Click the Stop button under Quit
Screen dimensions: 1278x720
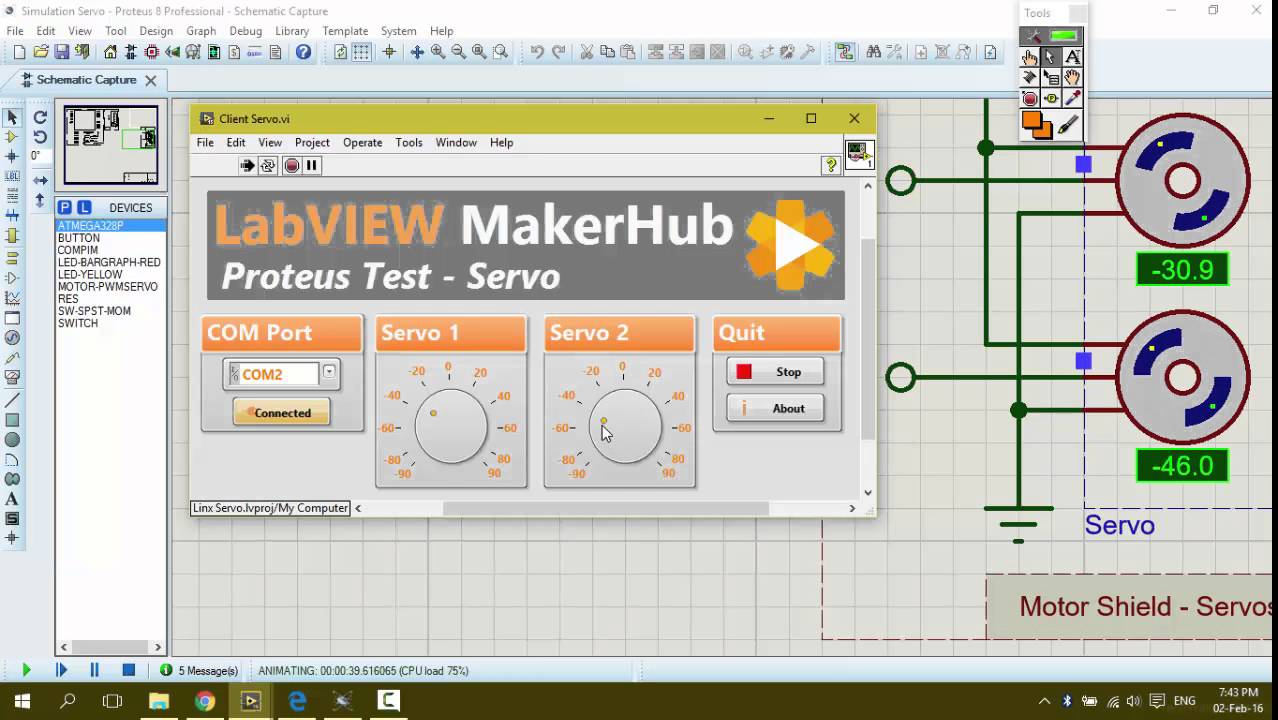point(775,372)
